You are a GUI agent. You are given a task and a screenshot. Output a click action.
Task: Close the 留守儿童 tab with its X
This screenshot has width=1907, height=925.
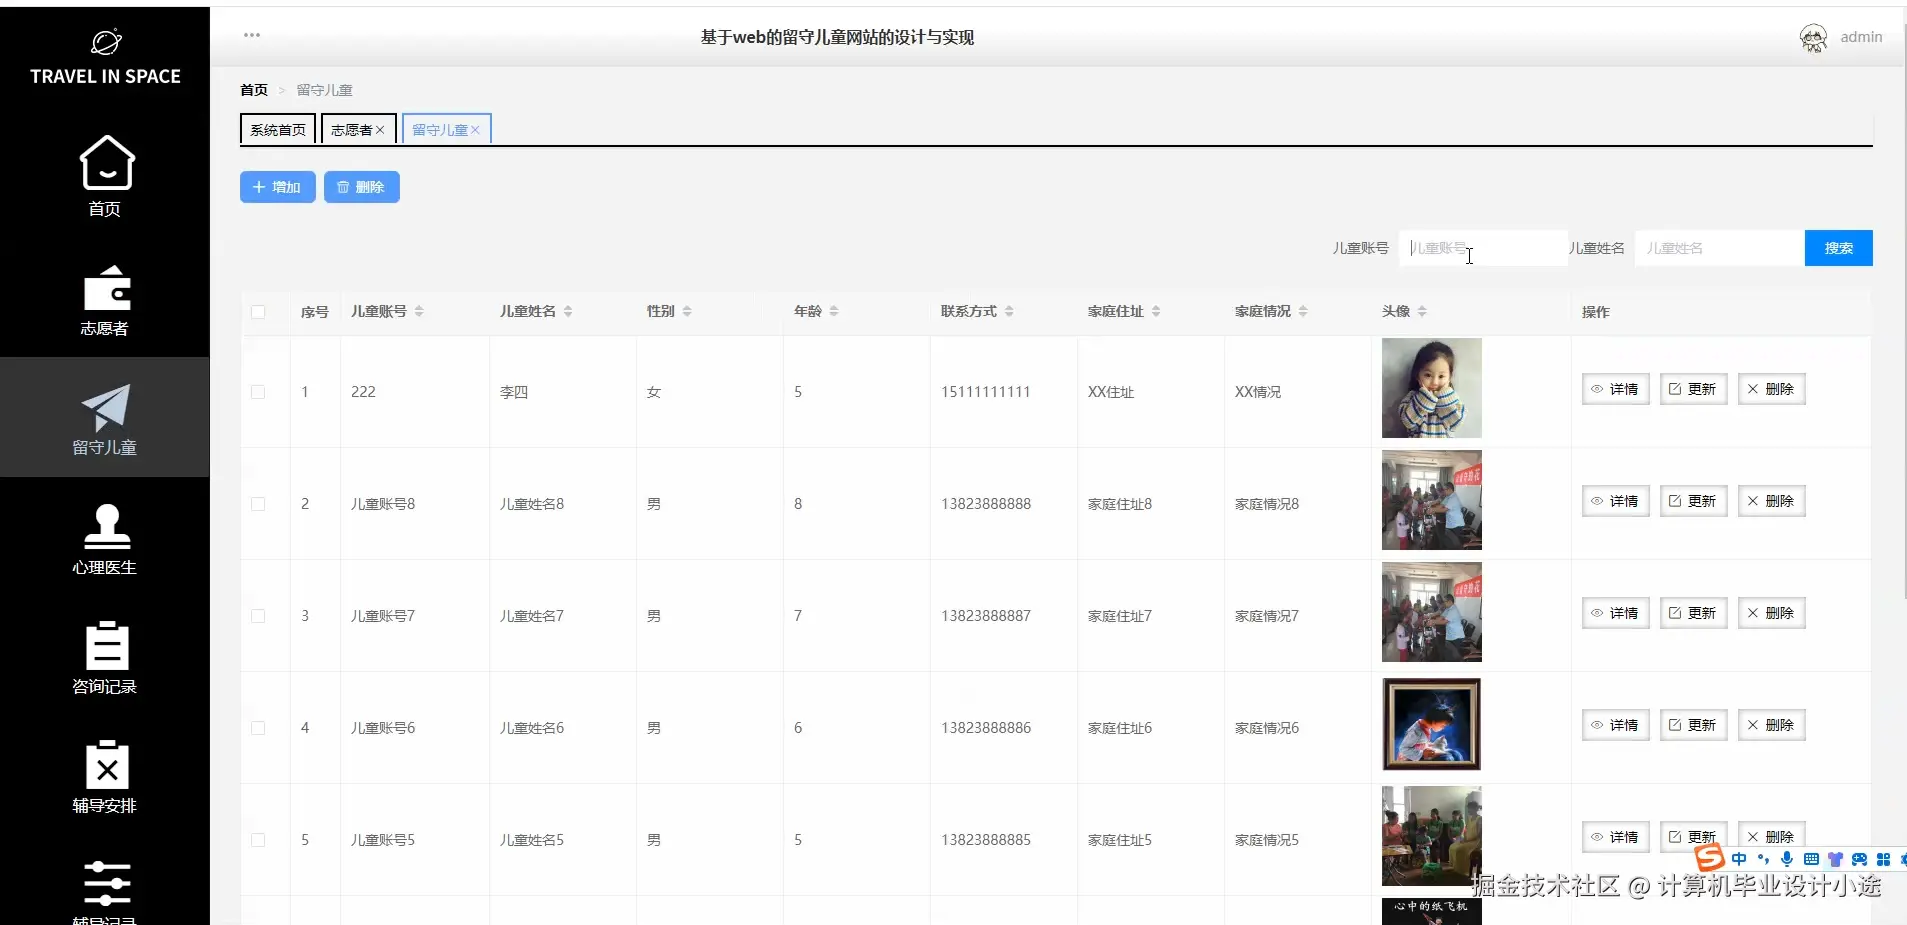(x=475, y=130)
